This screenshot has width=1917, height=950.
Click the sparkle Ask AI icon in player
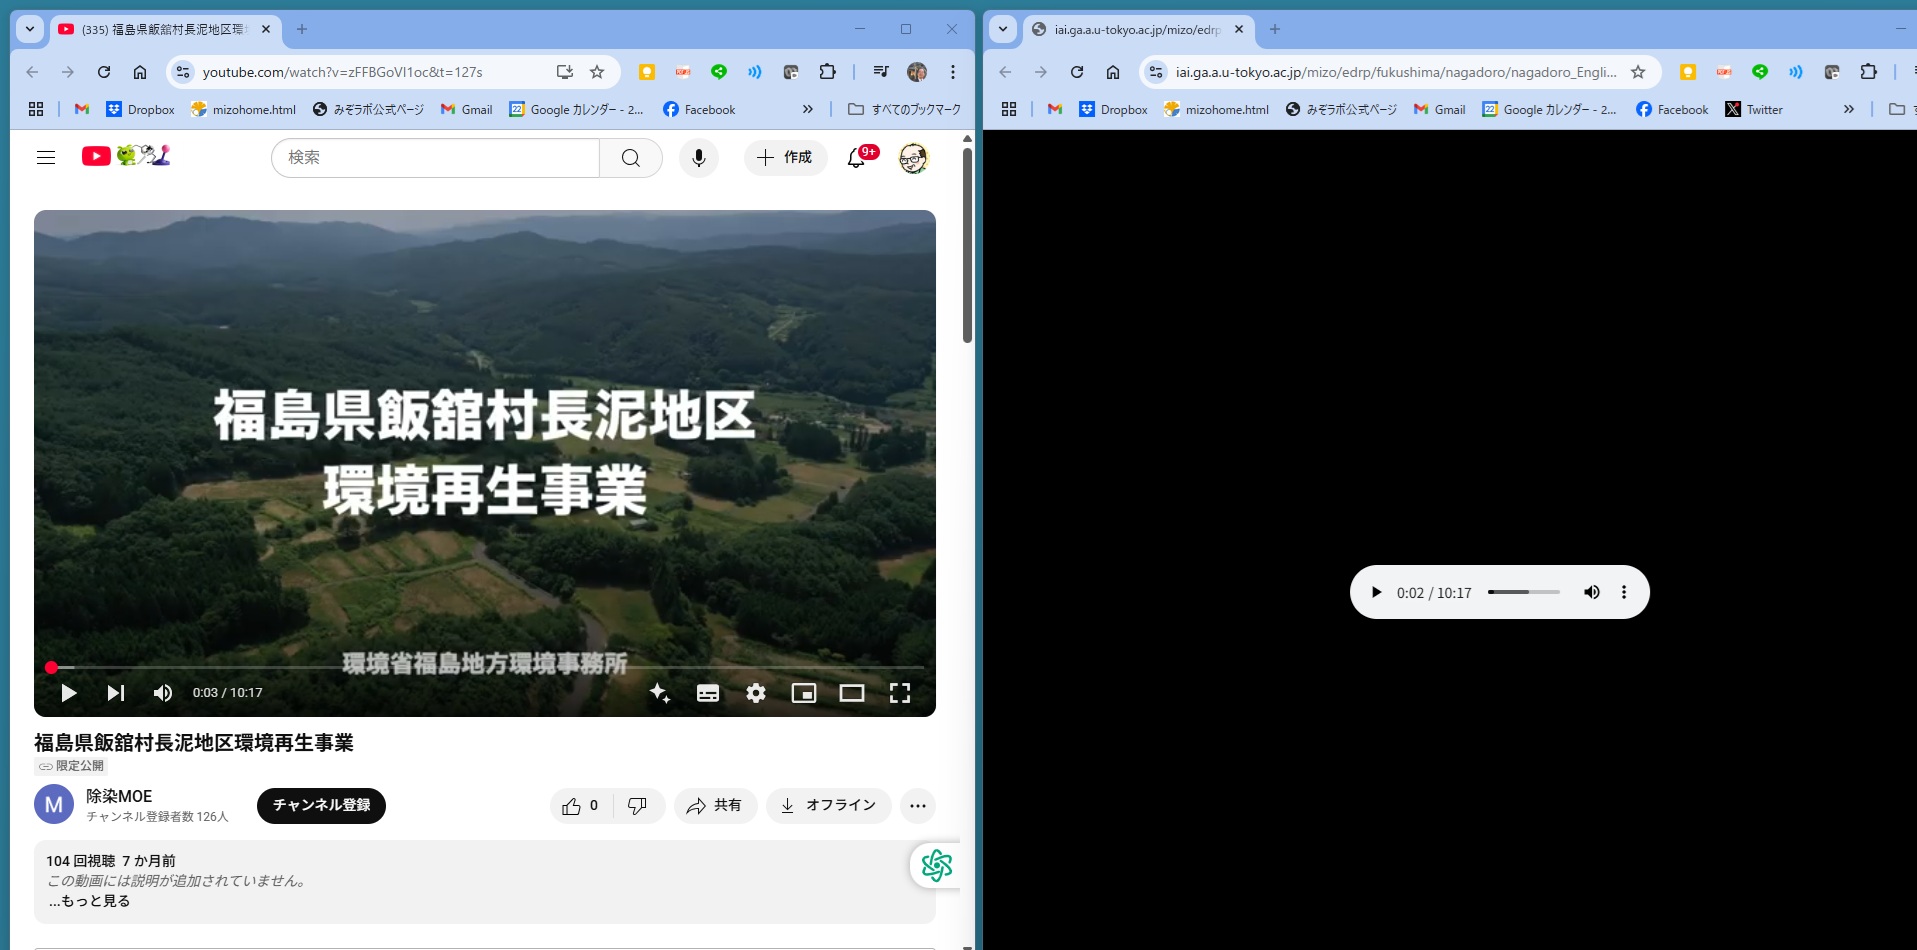point(660,693)
